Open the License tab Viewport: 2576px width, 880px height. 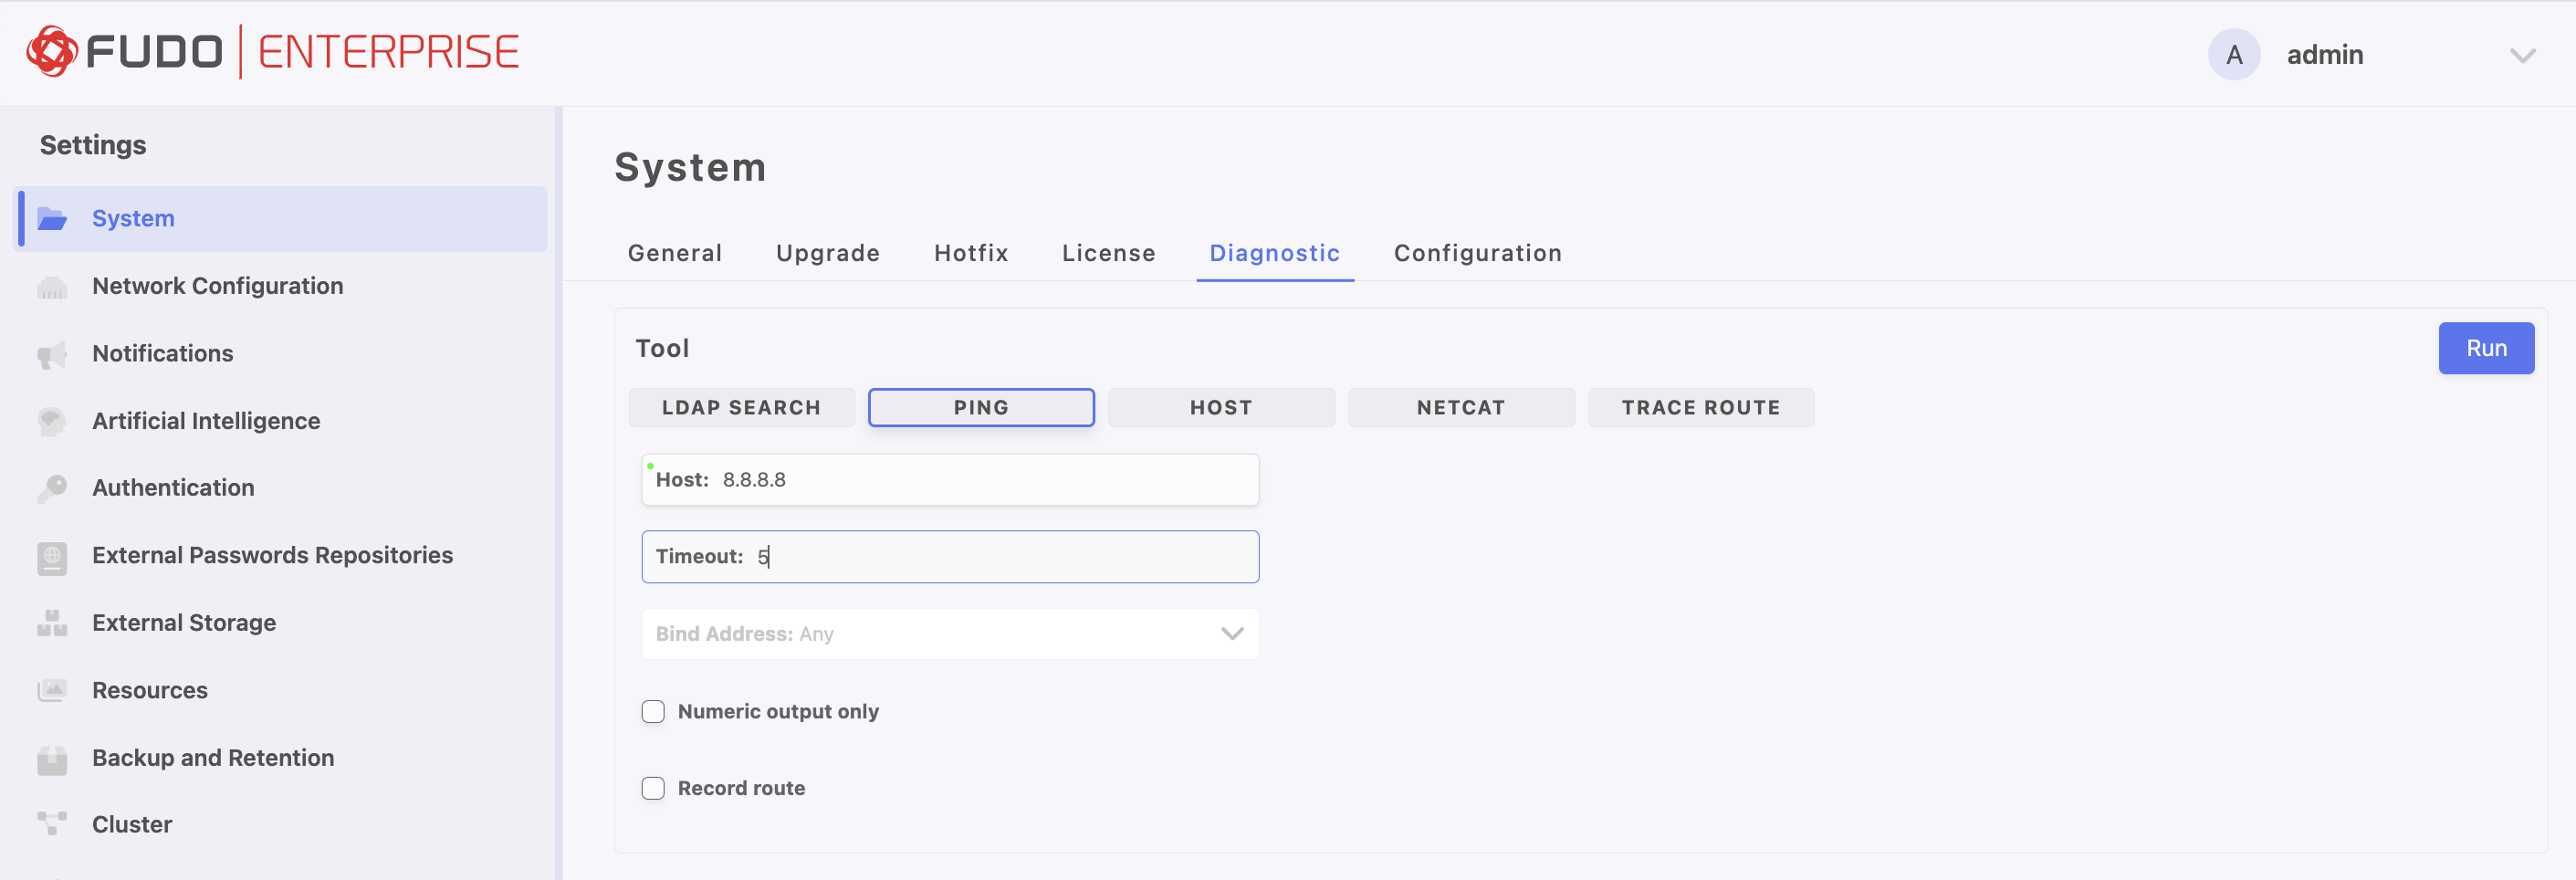coord(1108,253)
